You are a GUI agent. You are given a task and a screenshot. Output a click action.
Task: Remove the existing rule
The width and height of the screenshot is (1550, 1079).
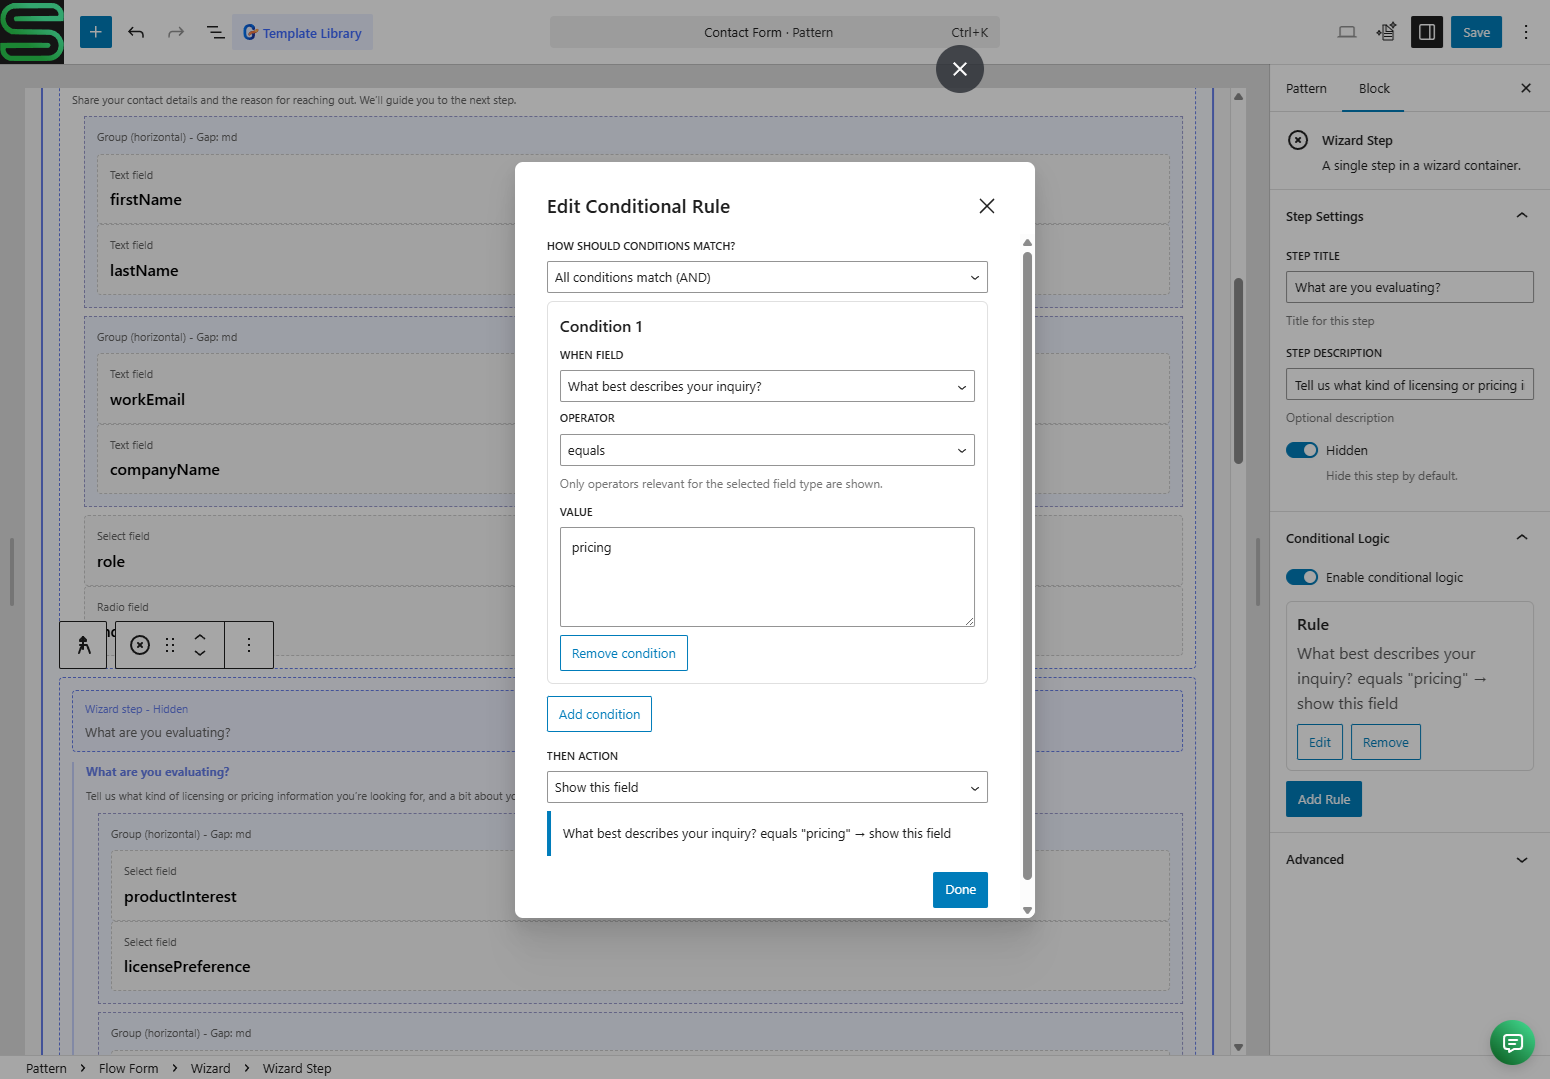pyautogui.click(x=1385, y=742)
